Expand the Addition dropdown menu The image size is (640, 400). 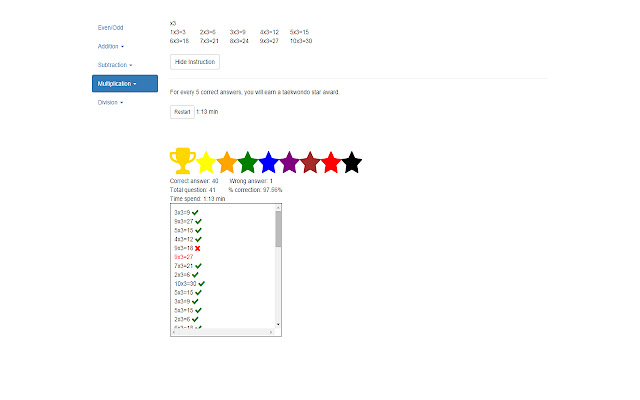[x=111, y=47]
